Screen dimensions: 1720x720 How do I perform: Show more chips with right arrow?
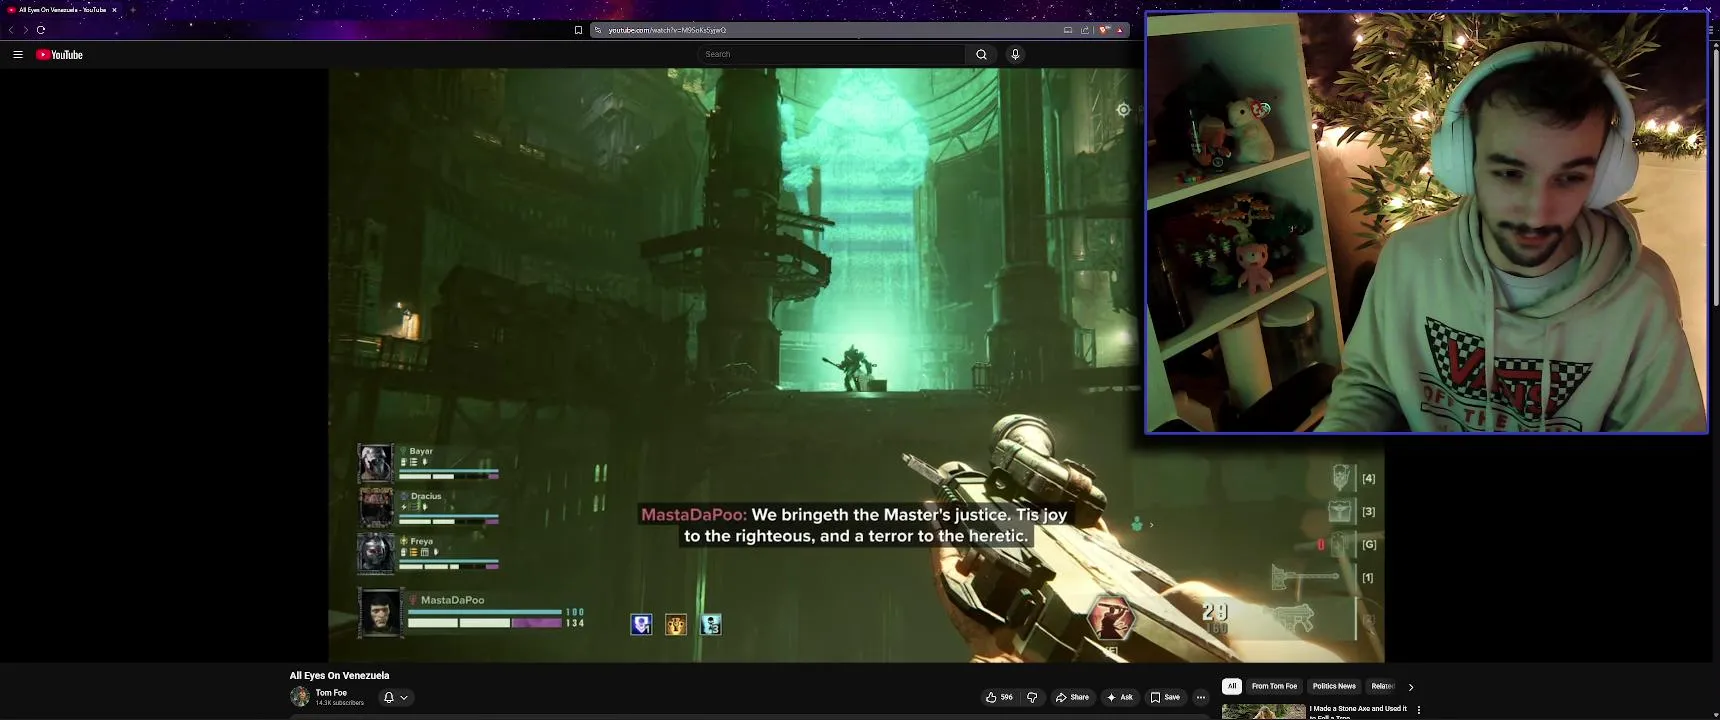pos(1411,687)
